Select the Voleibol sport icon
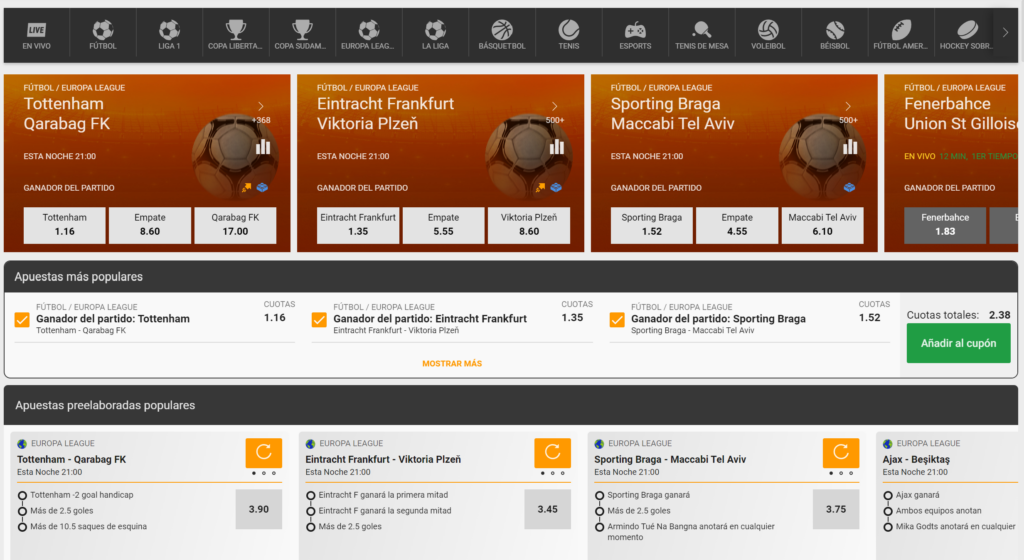 [768, 36]
